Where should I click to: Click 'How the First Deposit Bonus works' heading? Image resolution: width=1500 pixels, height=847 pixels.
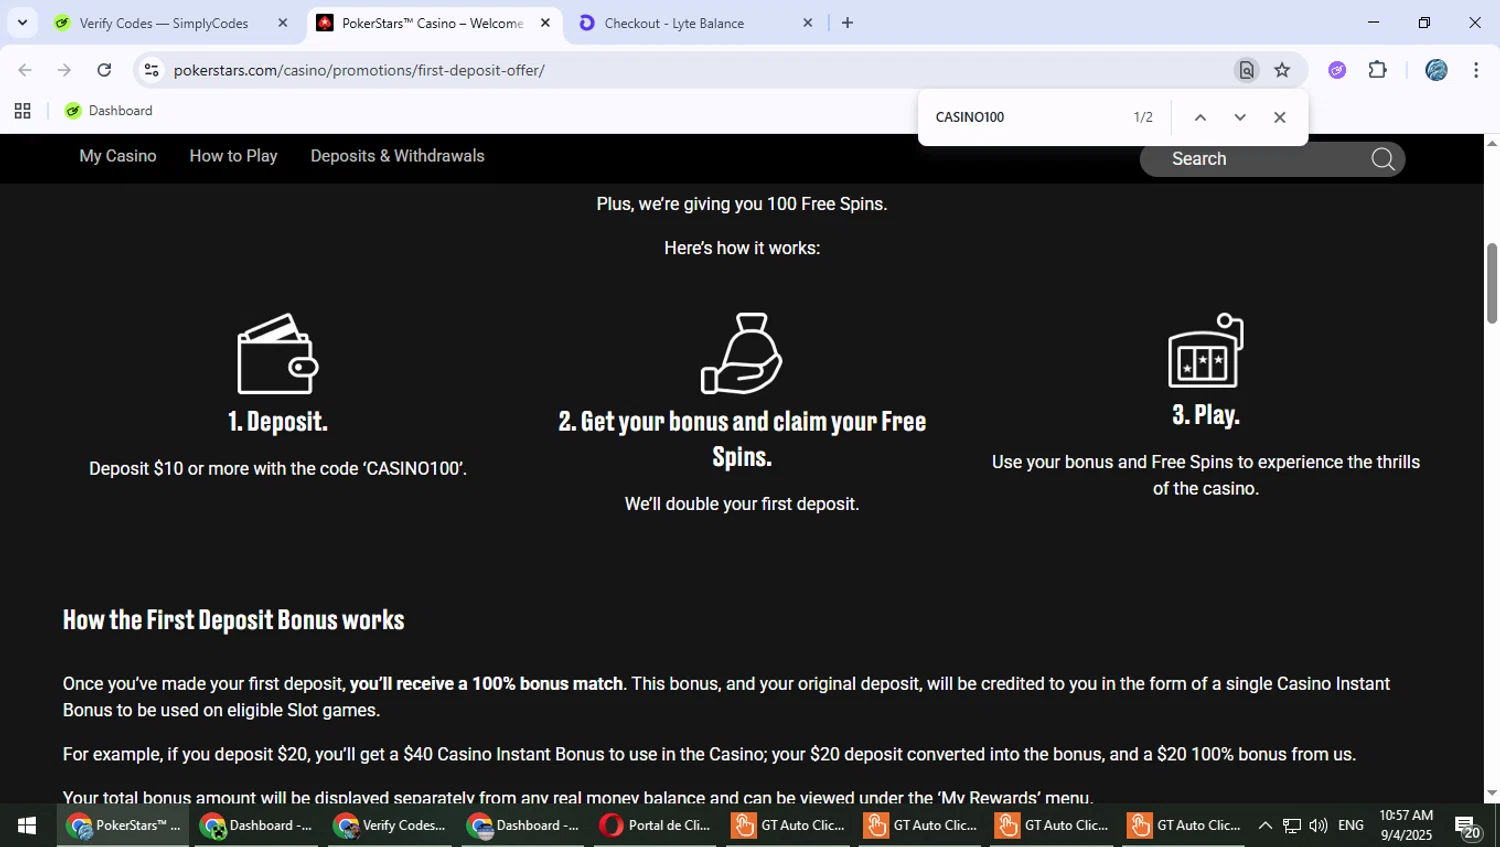233,620
